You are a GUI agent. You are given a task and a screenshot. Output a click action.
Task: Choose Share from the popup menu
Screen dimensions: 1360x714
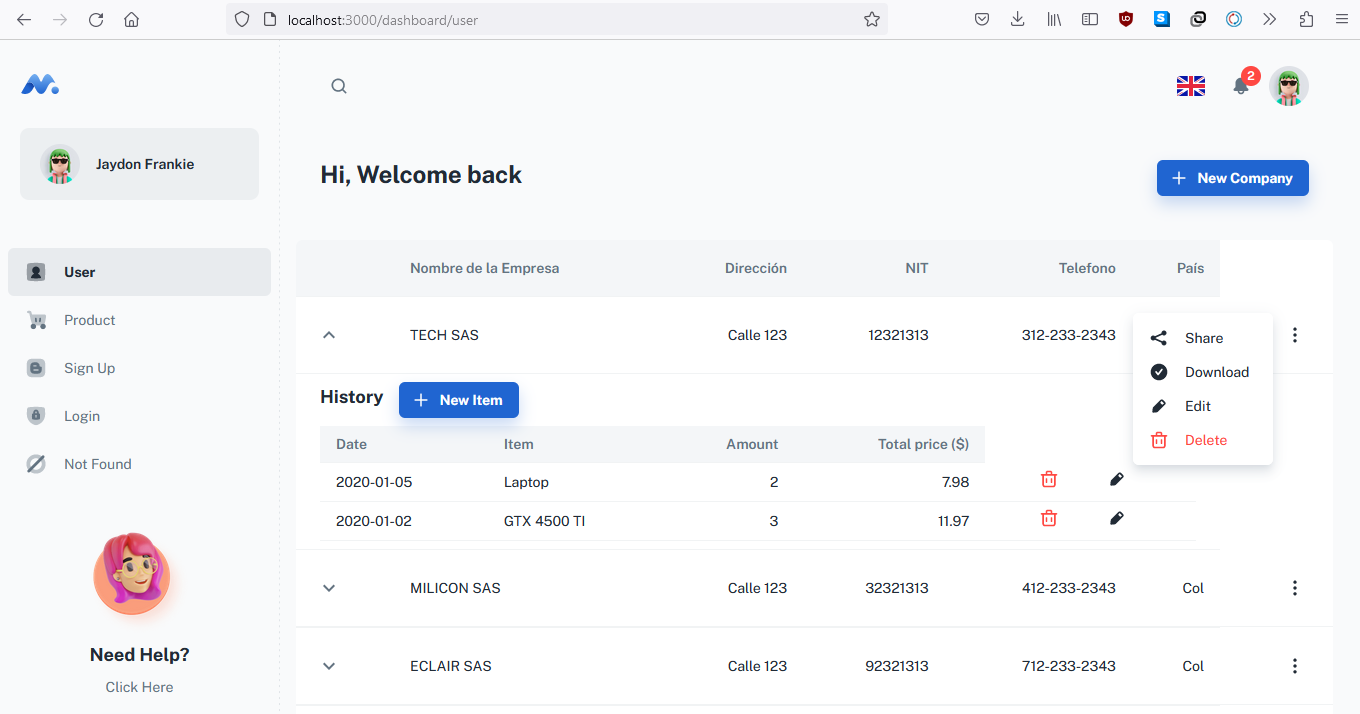point(1203,338)
